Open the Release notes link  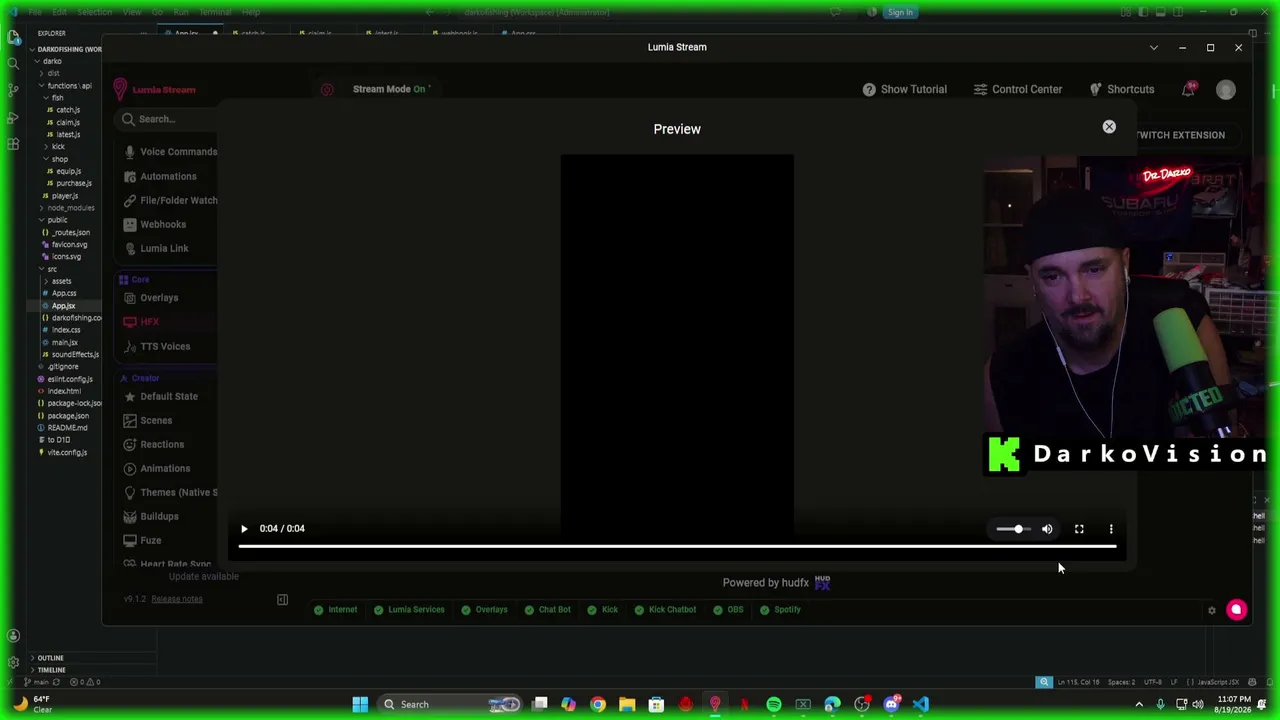coord(177,599)
